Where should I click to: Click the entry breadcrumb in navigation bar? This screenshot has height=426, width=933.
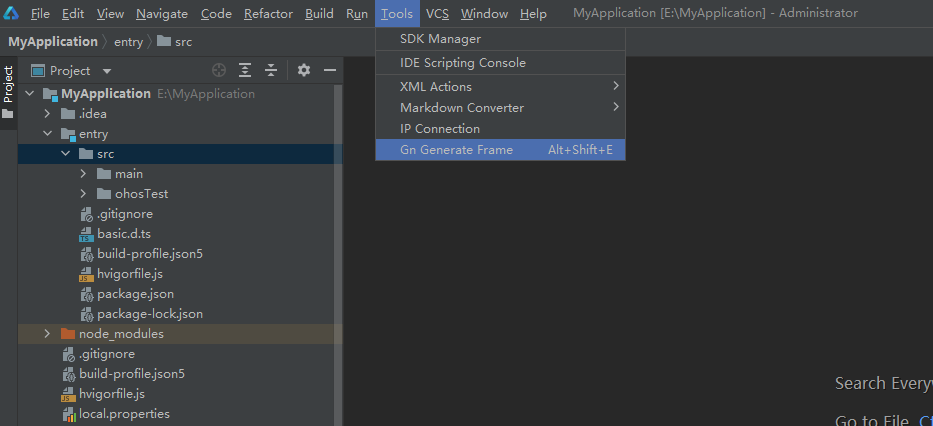tap(128, 42)
